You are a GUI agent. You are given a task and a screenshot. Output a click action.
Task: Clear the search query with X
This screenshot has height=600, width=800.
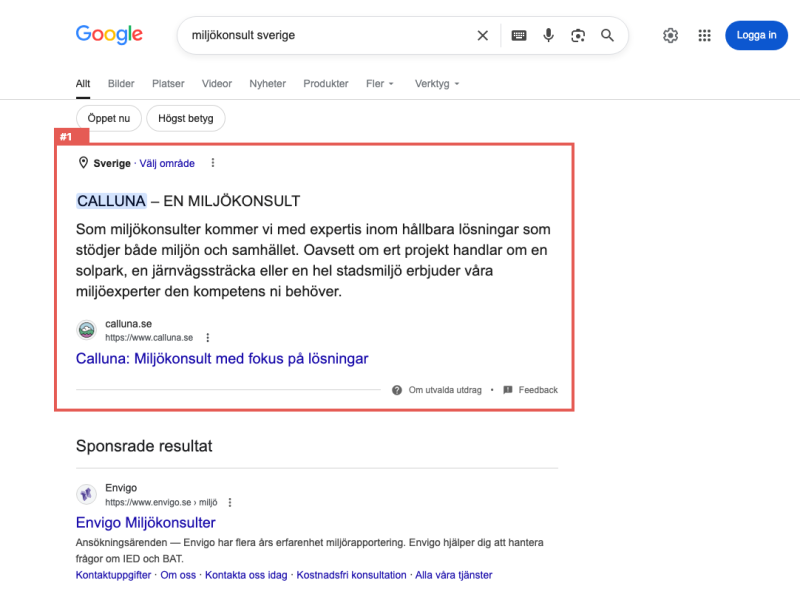[482, 35]
